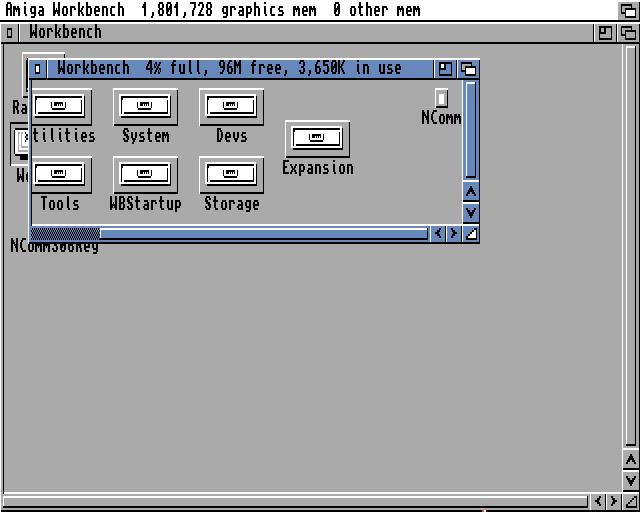Click main window scroll right arrow
Image resolution: width=640 pixels, height=512 pixels.
pos(613,501)
